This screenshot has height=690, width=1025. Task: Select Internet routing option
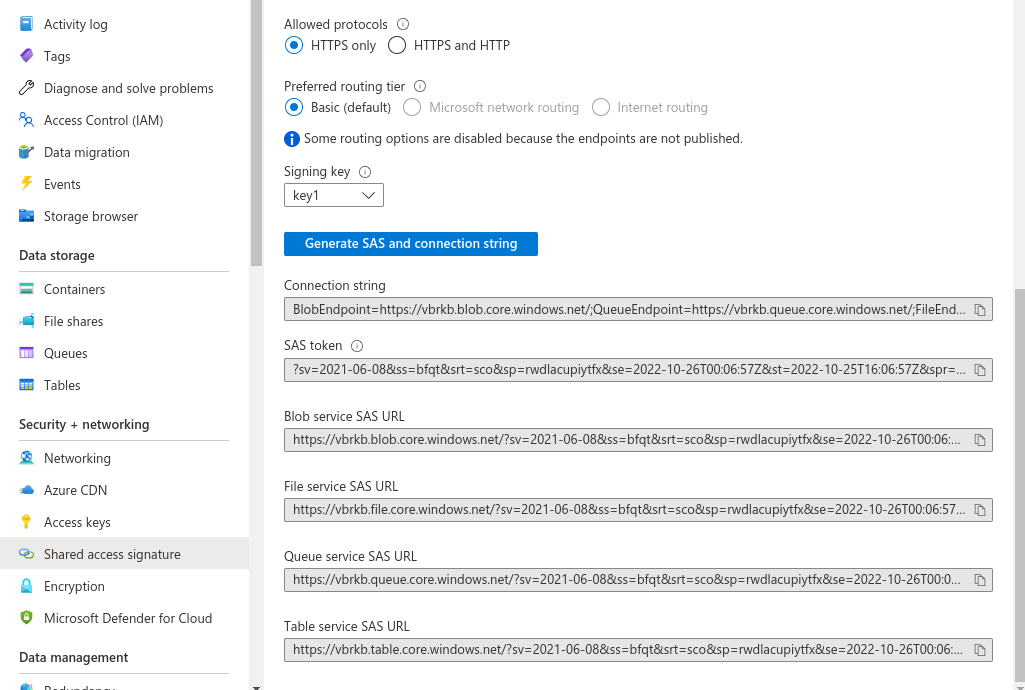pos(601,107)
